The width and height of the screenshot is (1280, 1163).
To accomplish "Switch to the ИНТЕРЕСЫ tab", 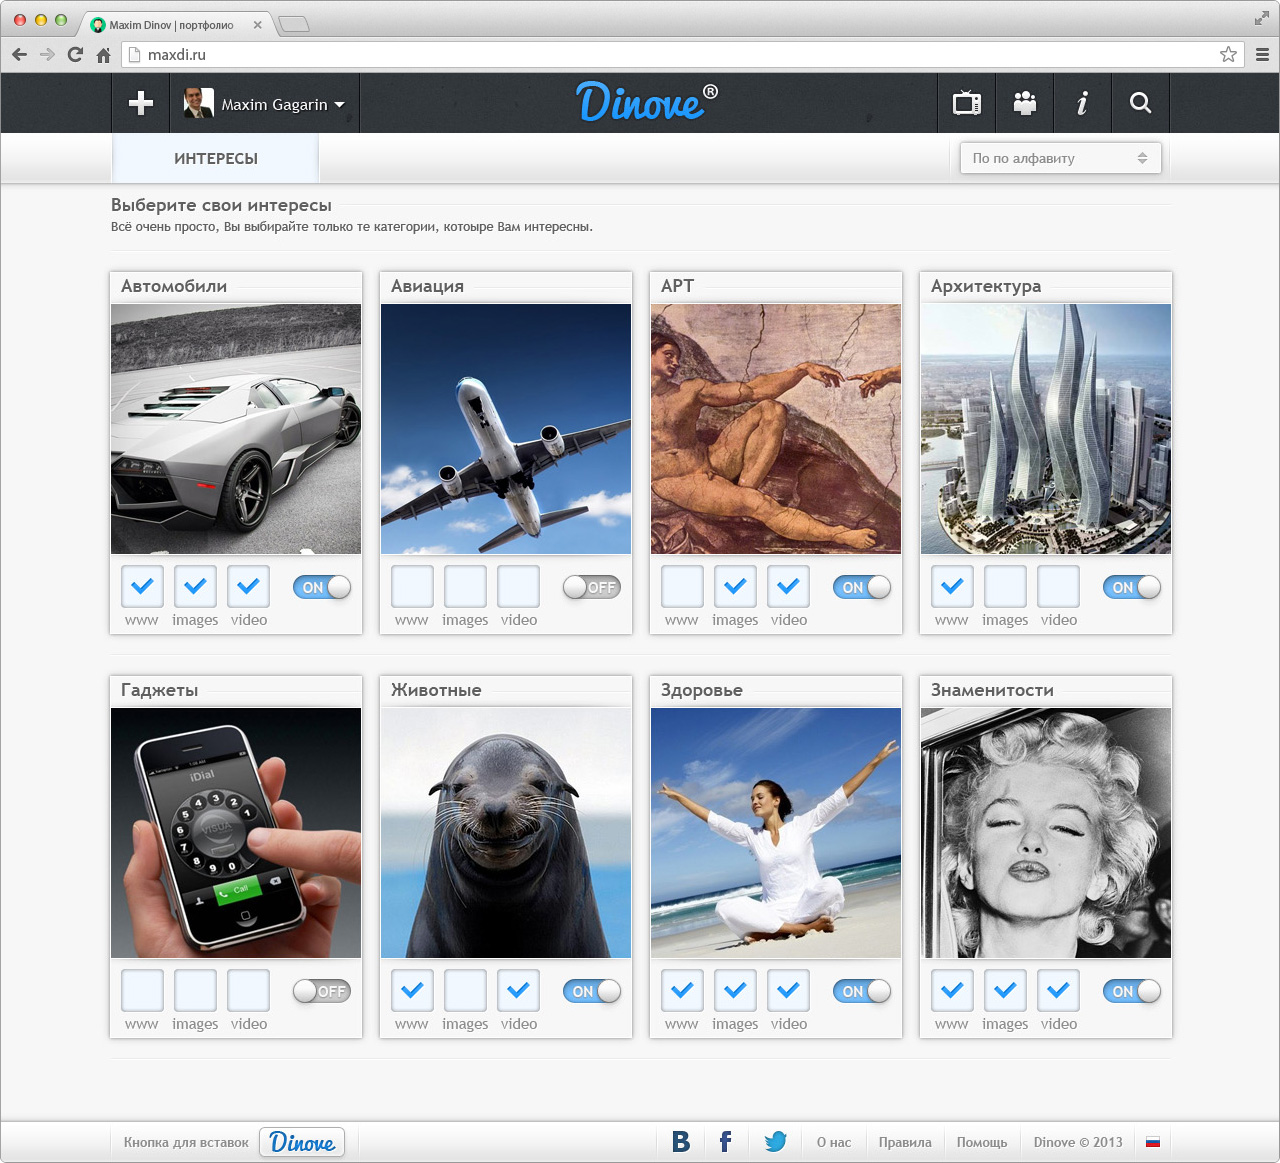I will [216, 159].
